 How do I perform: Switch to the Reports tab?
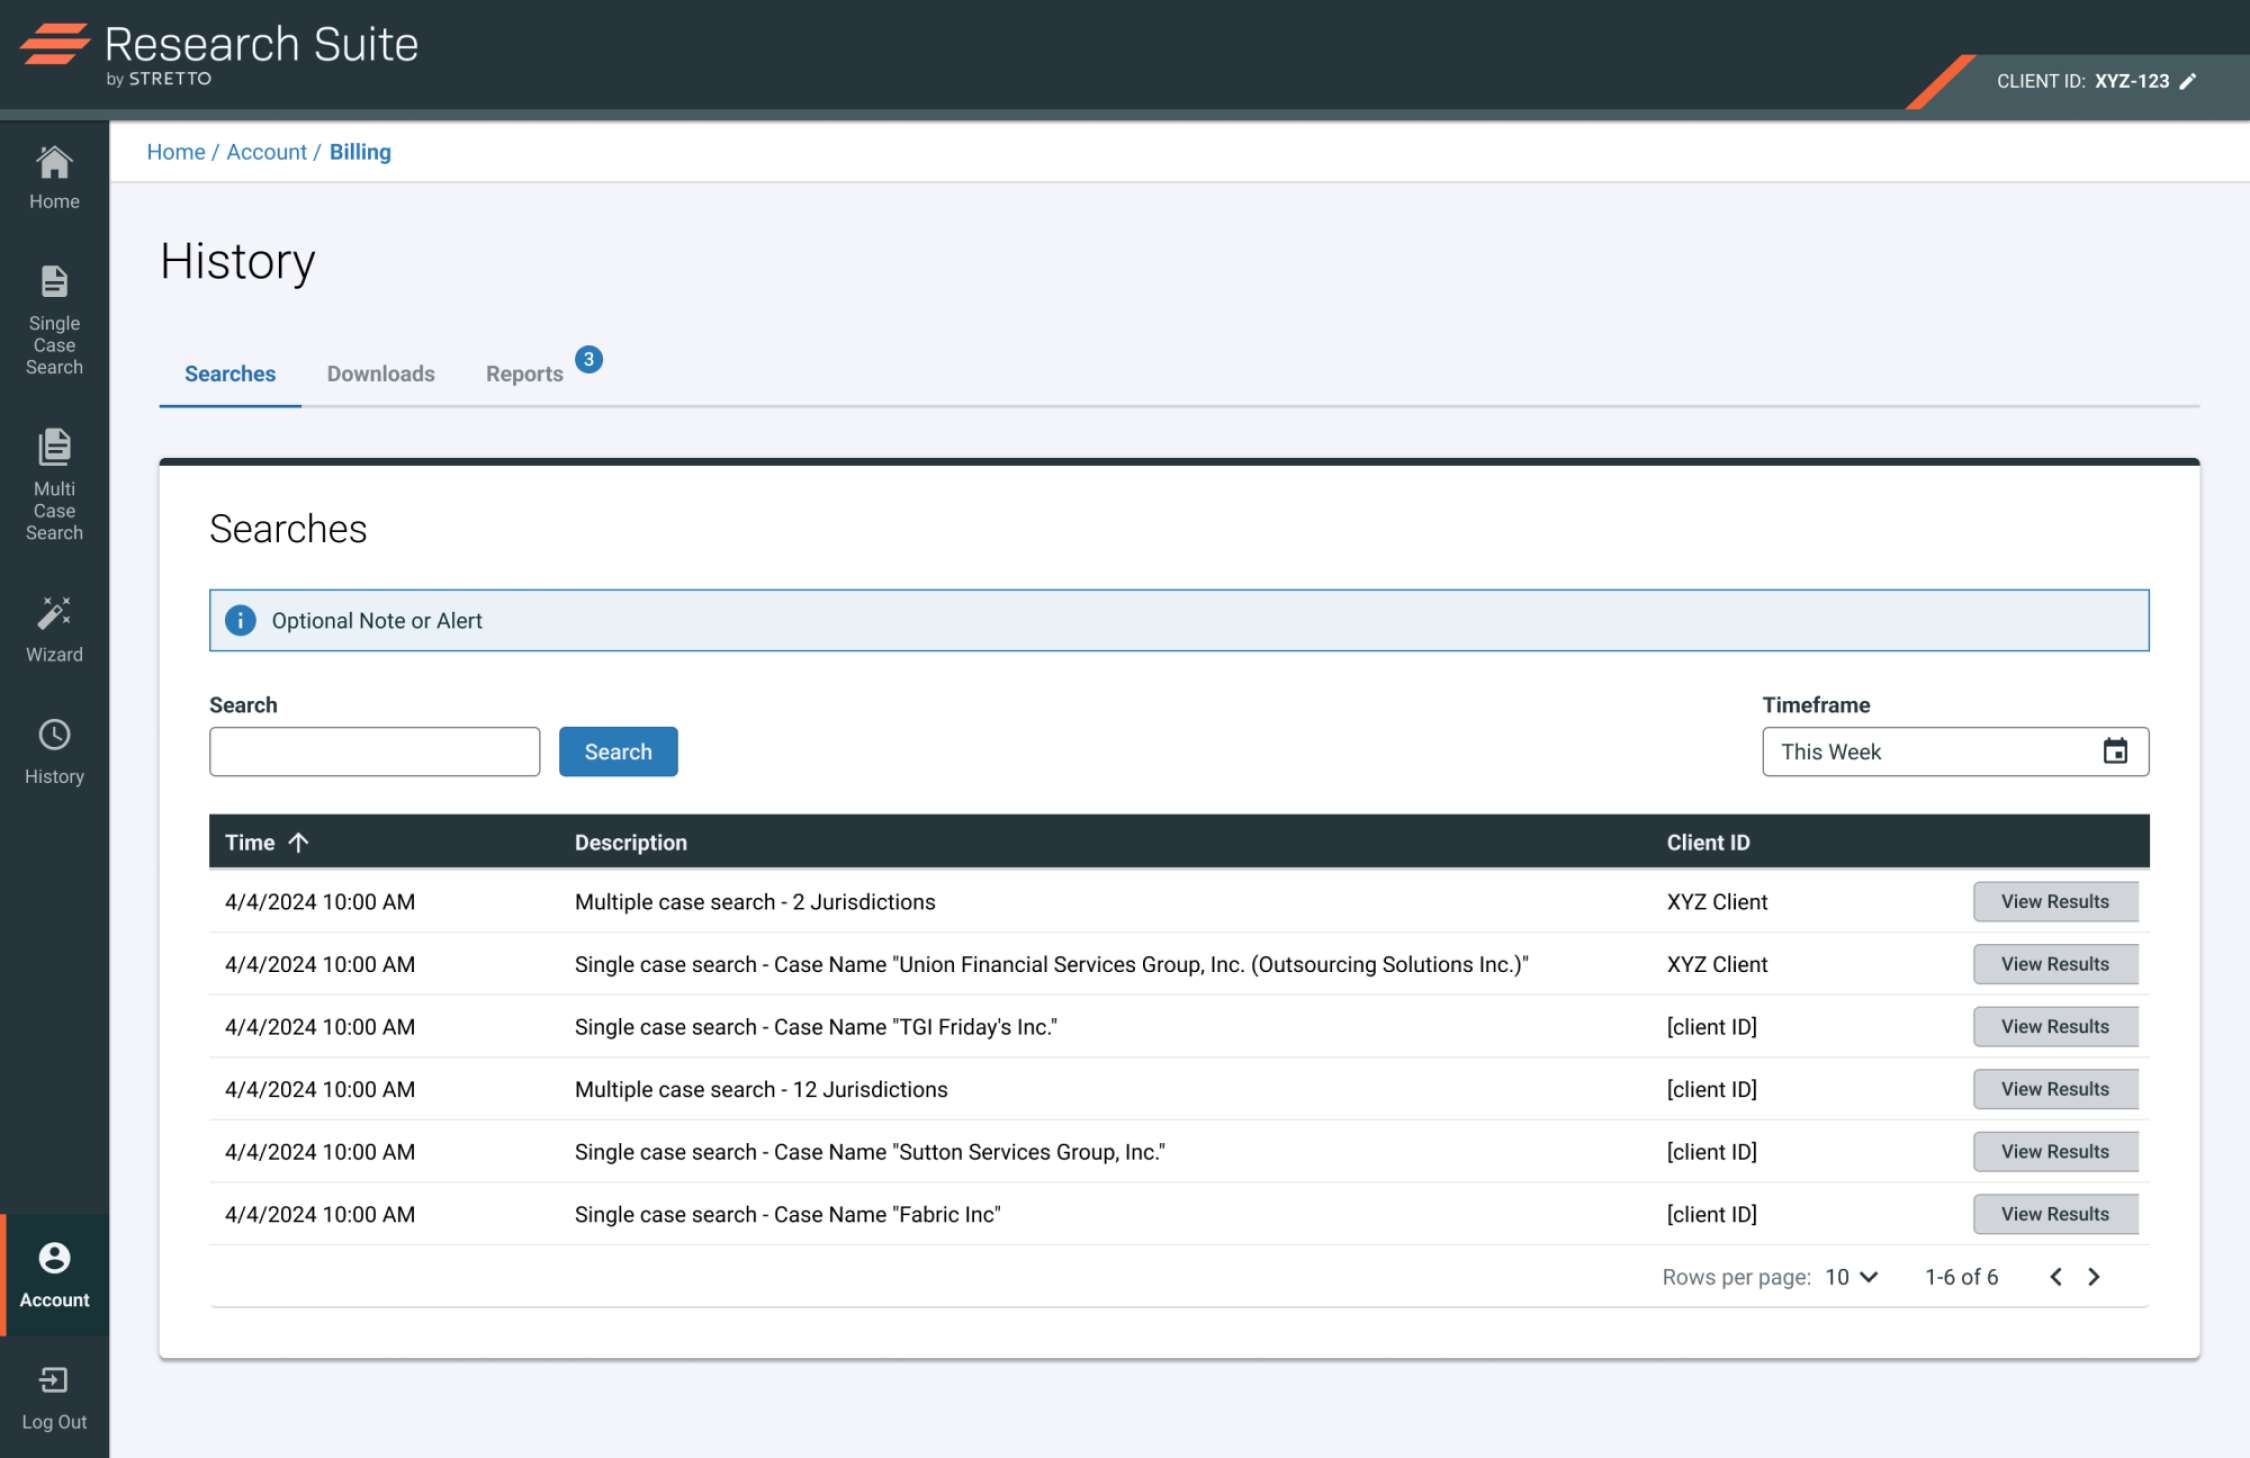point(524,374)
